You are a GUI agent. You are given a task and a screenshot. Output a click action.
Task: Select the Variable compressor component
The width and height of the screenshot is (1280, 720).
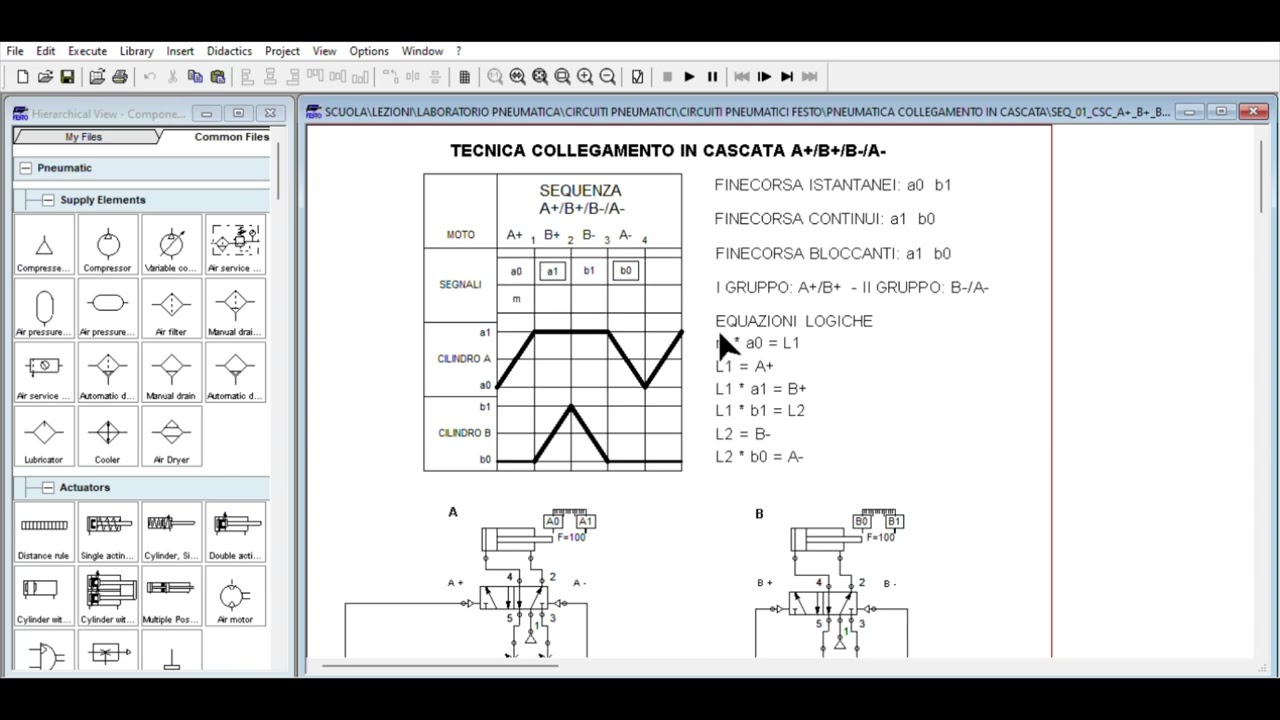click(x=171, y=245)
